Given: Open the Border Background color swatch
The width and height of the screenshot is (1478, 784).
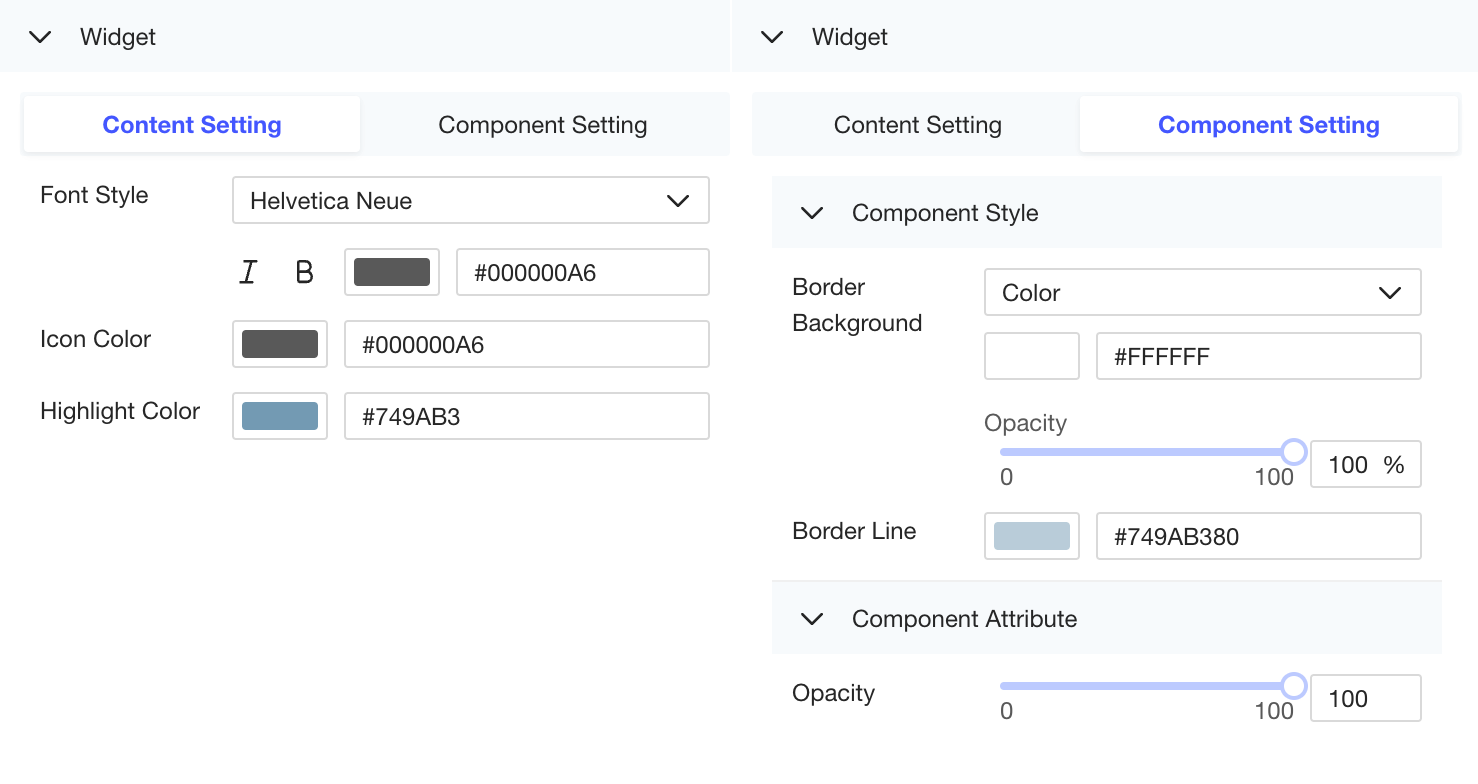Looking at the screenshot, I should point(1031,356).
